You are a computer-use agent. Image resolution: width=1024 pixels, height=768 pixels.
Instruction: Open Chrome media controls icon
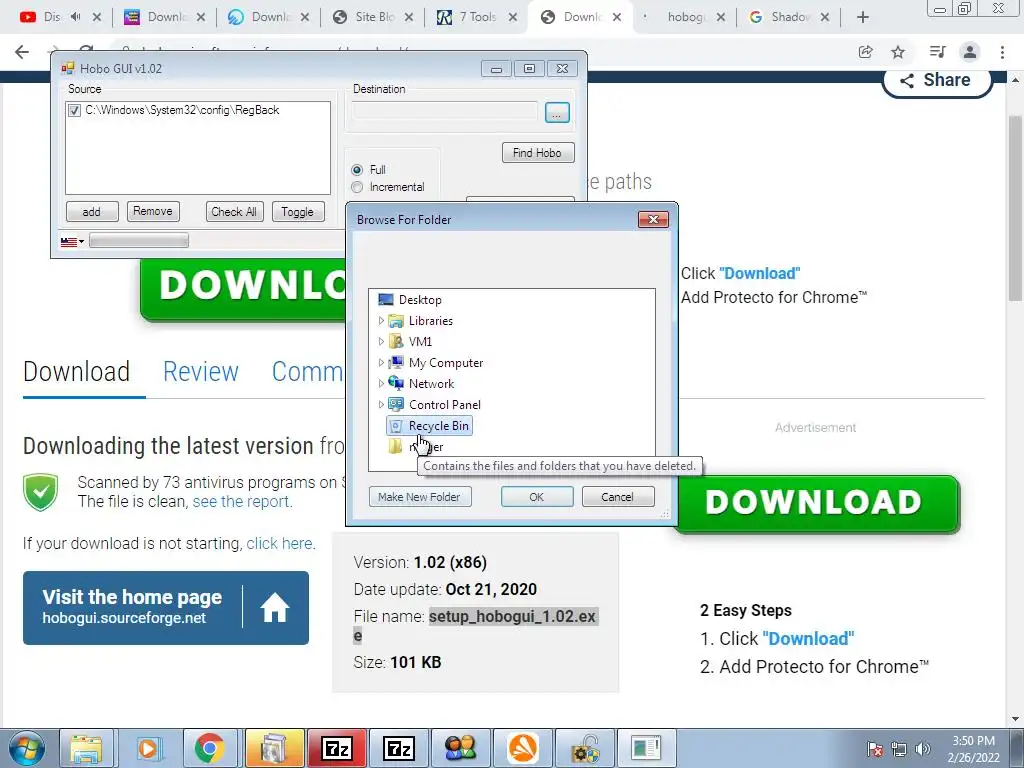click(937, 52)
